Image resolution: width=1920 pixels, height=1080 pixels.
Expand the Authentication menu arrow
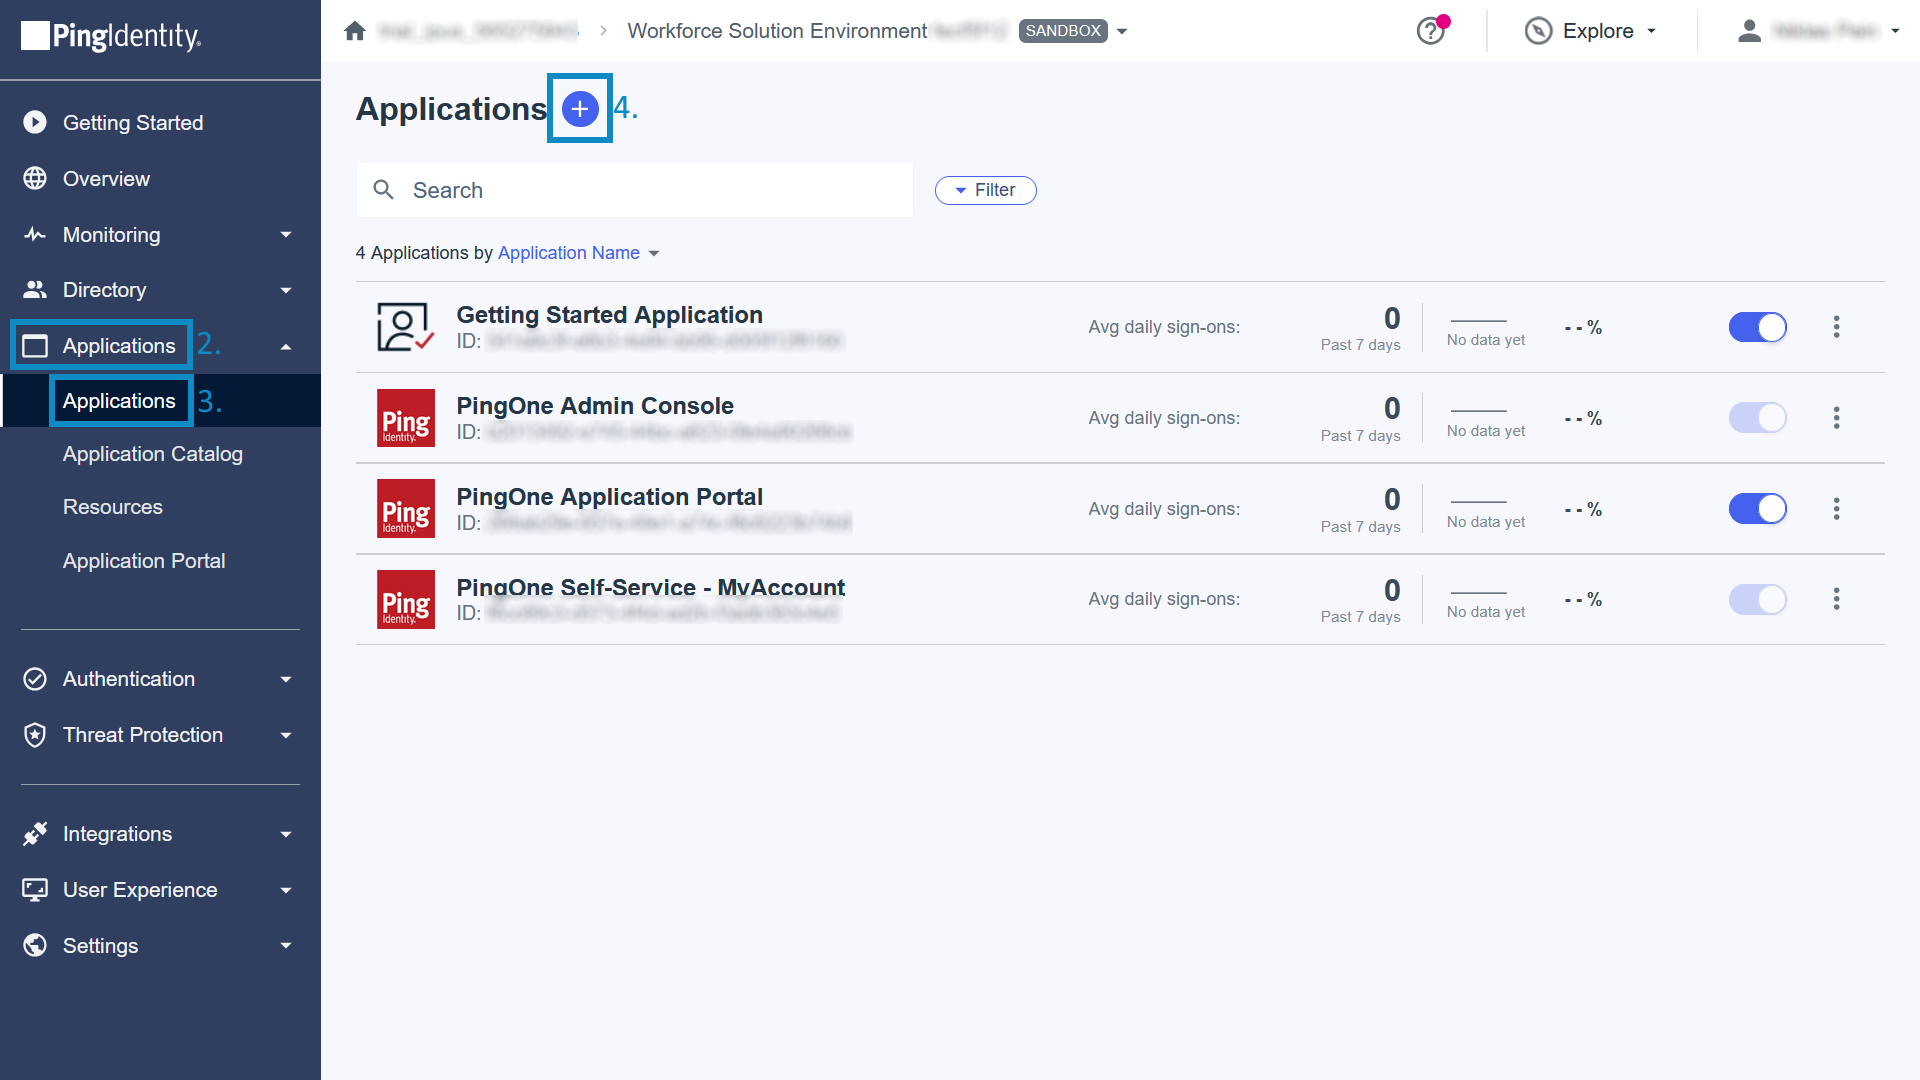click(x=286, y=680)
